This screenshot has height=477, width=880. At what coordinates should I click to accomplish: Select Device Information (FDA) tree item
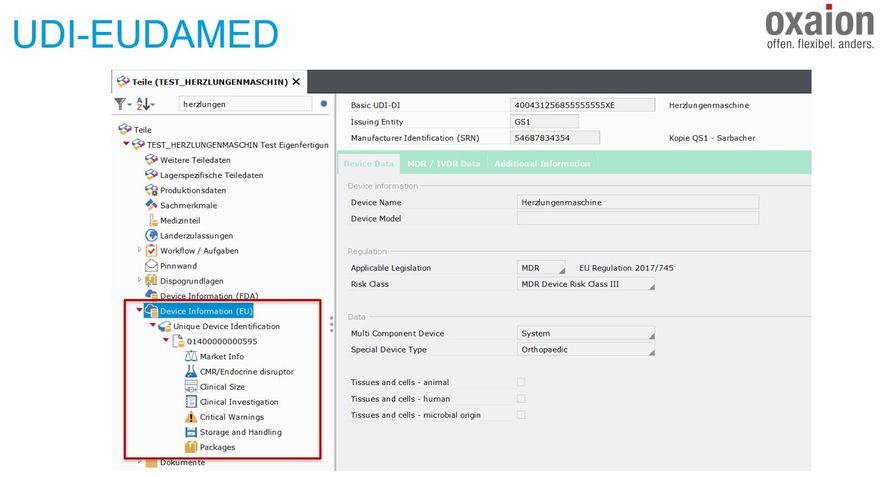209,296
